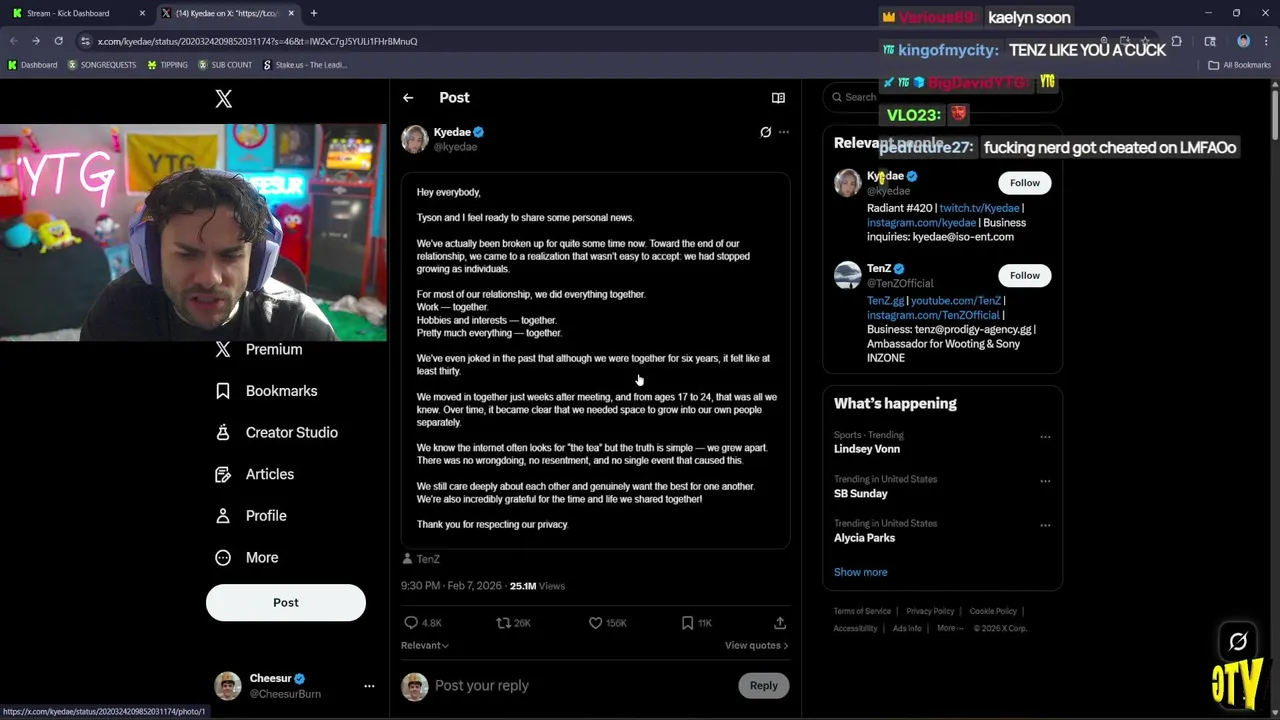1280x720 pixels.
Task: Open Cheesur profile avatar in the sidebar
Action: pos(228,686)
